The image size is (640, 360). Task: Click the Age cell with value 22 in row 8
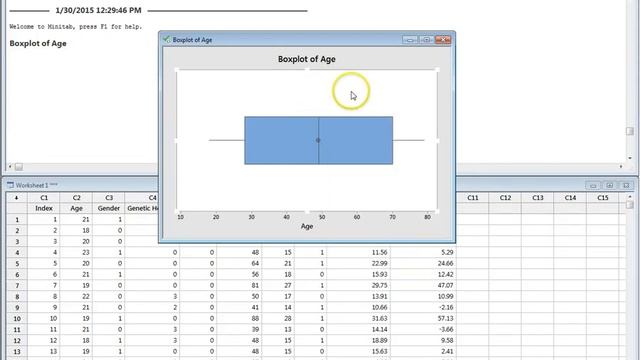click(x=76, y=296)
